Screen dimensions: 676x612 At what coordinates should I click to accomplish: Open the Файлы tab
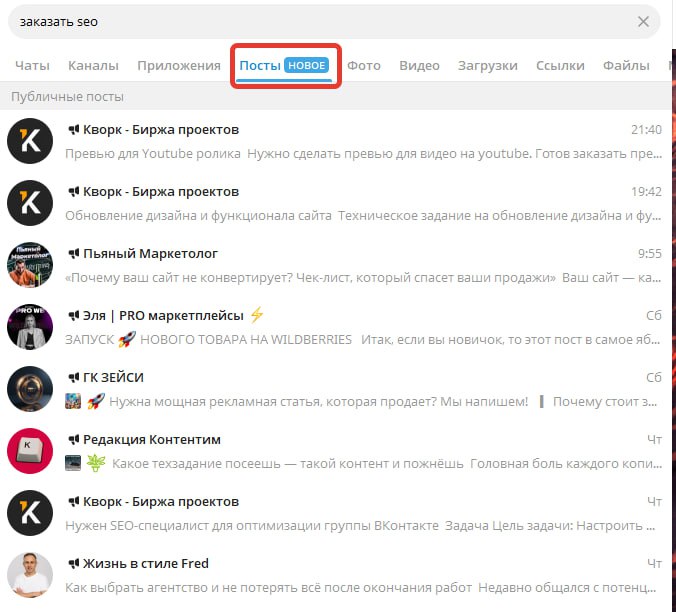point(626,66)
